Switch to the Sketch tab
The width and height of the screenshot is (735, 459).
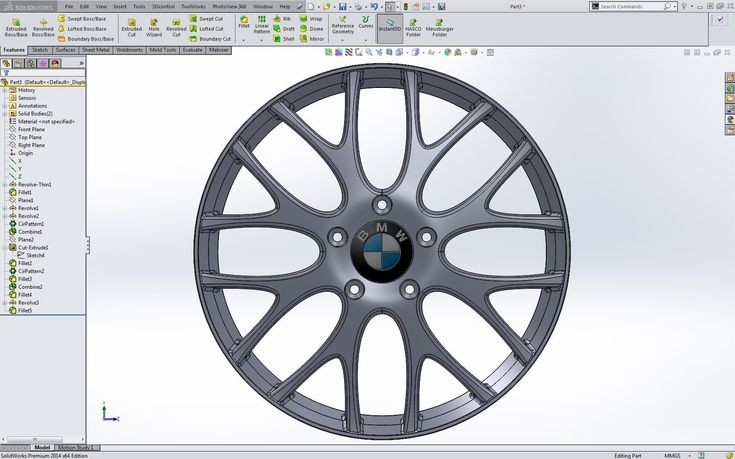pos(40,50)
